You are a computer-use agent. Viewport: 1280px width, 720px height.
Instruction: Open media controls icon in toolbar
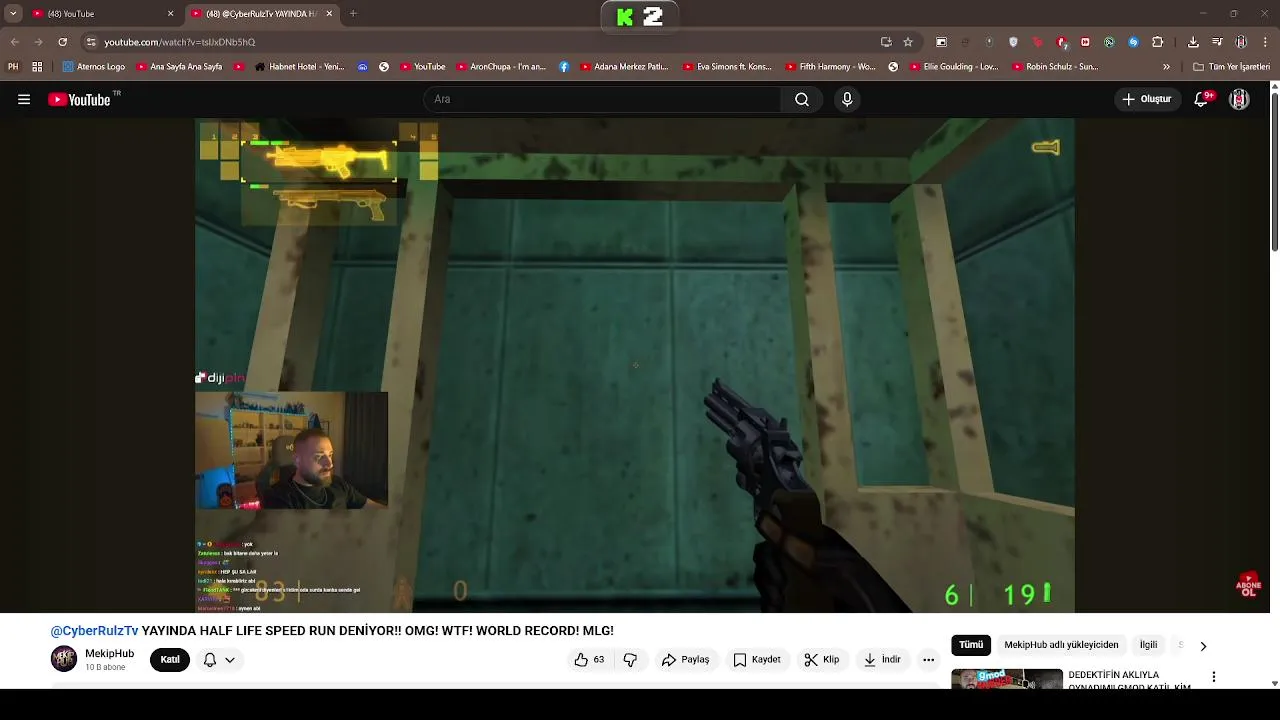(x=1217, y=42)
